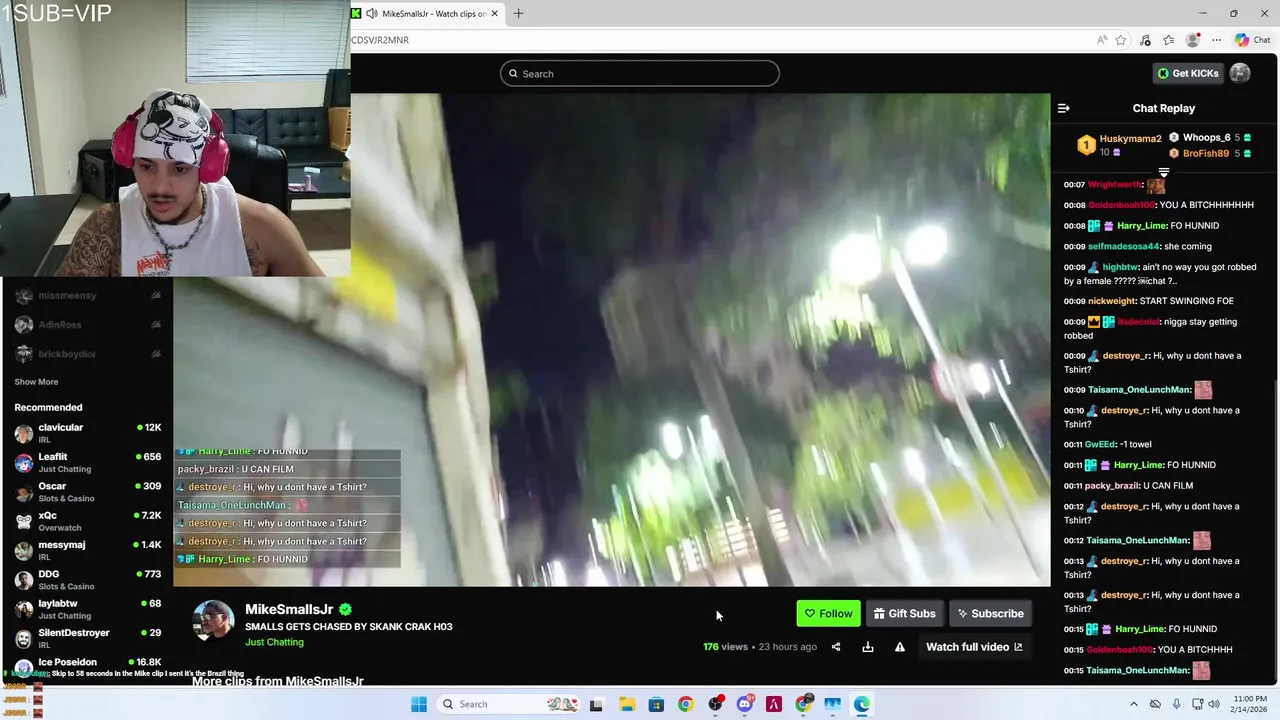Click the AdinRoss followed channel
This screenshot has width=1280, height=720.
point(87,325)
